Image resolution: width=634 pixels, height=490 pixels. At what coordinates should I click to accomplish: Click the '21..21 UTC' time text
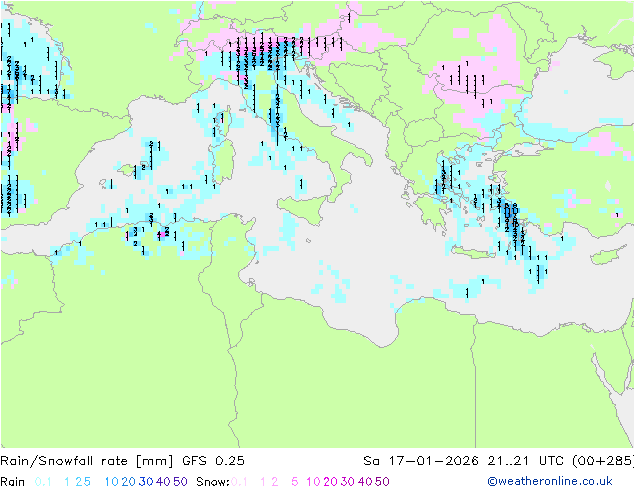[x=526, y=460]
